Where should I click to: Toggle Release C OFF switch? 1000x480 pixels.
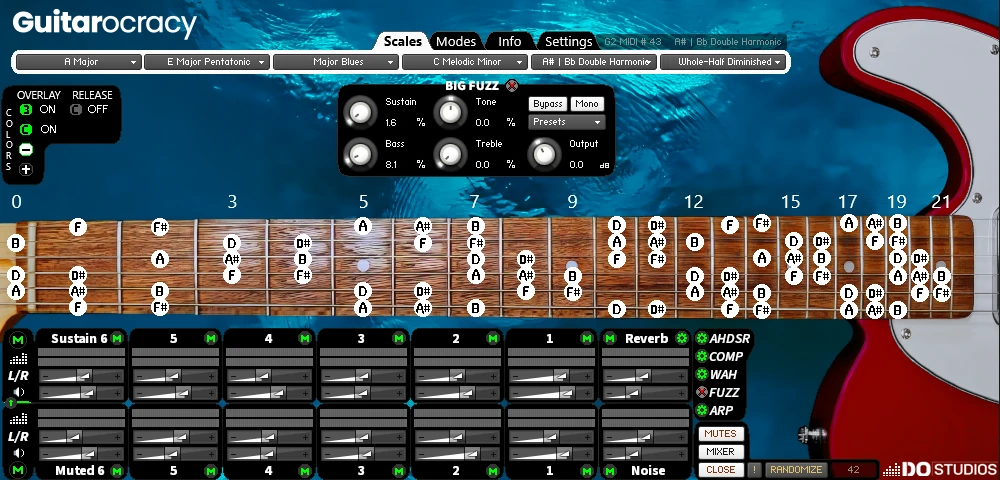pos(76,110)
